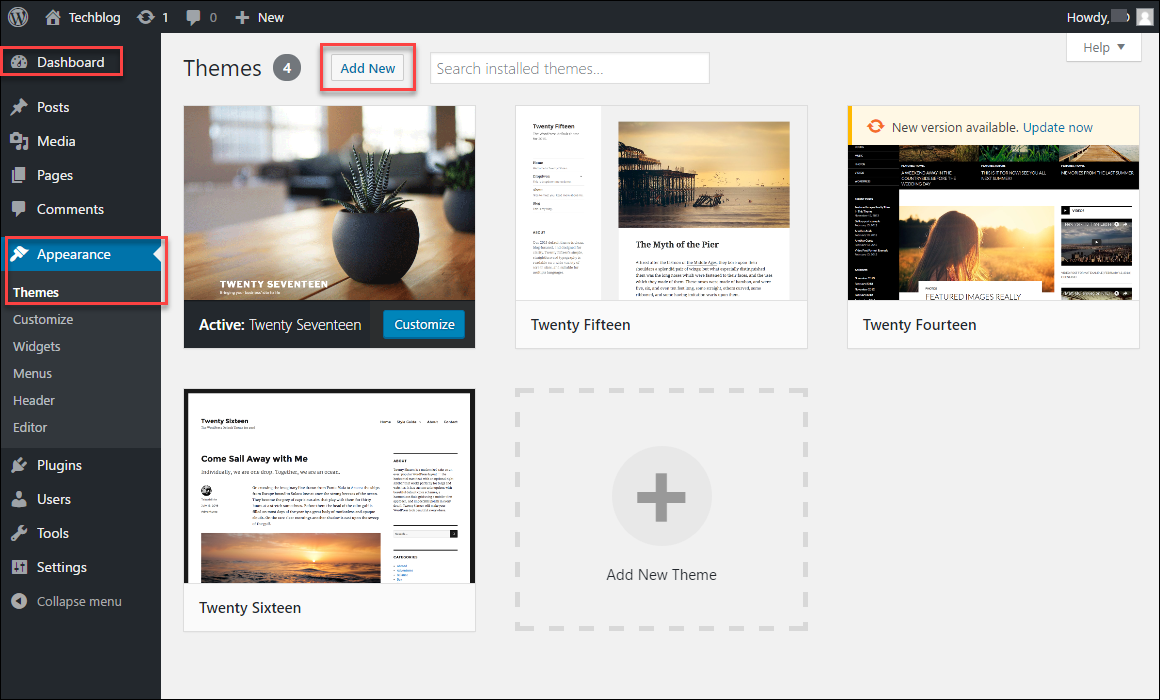
Task: Expand the Help dropdown tab
Action: point(1104,47)
